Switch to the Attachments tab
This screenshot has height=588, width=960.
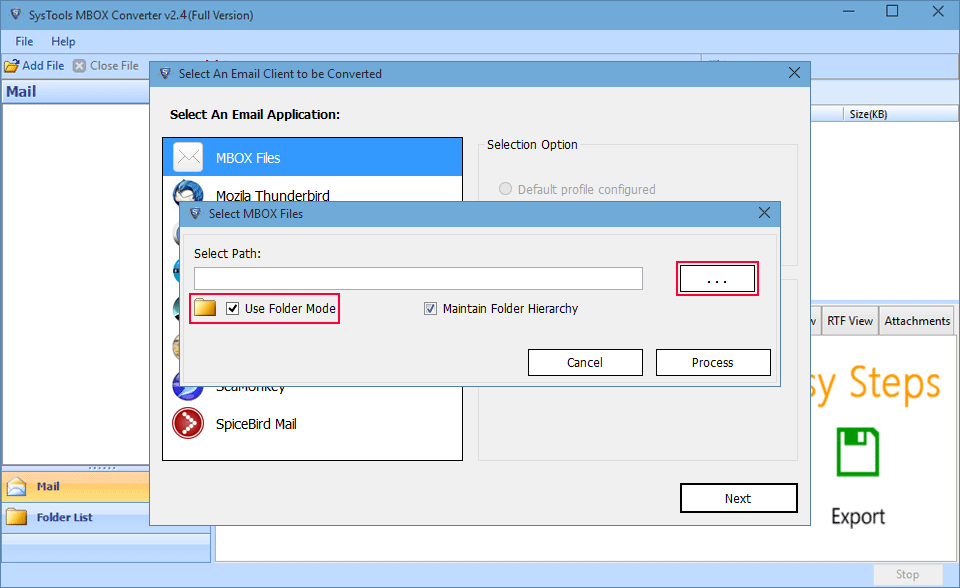point(917,321)
